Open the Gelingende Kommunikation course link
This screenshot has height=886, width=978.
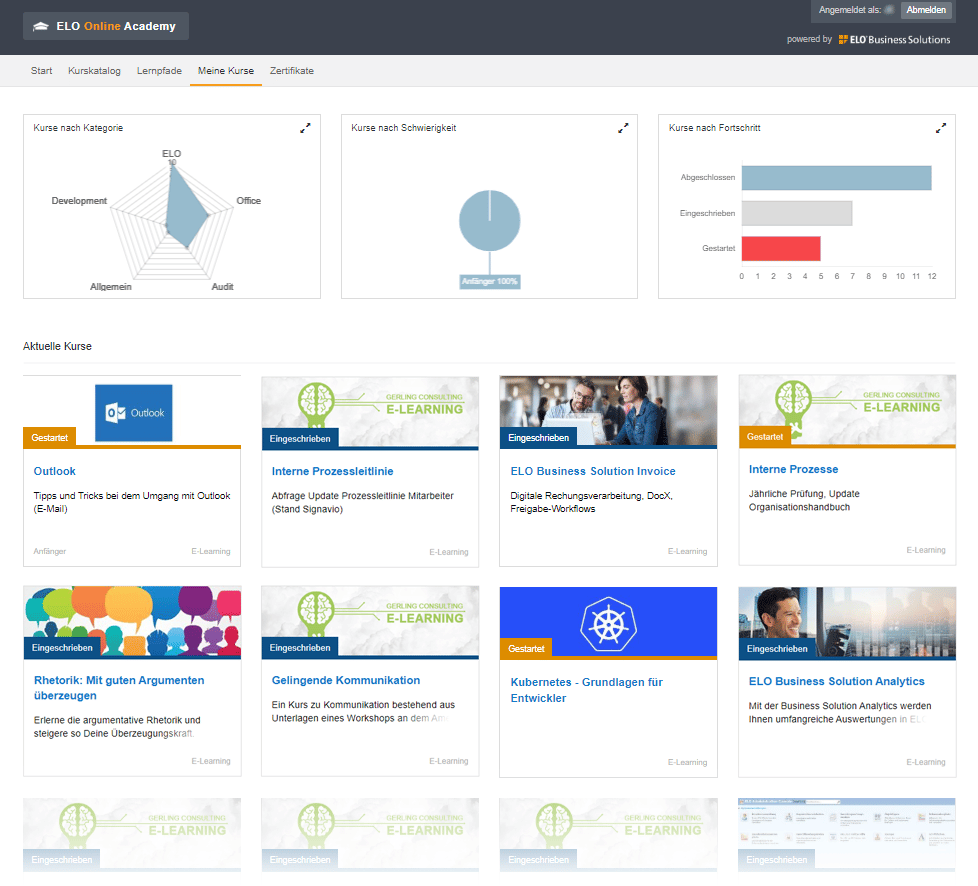point(346,680)
